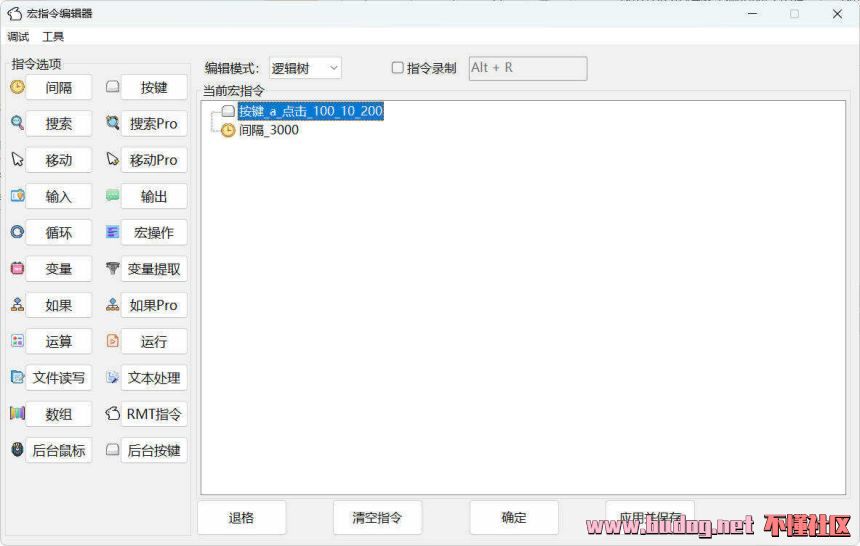Open the 调试 menu
Viewport: 860px width, 546px height.
18,37
